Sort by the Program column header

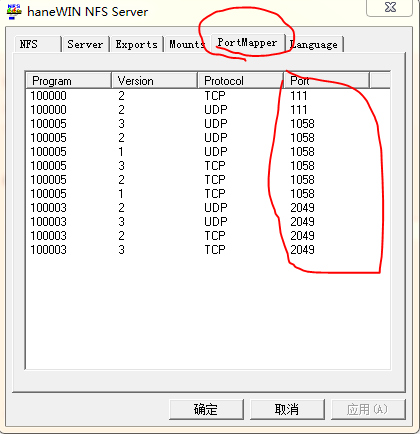click(x=68, y=81)
